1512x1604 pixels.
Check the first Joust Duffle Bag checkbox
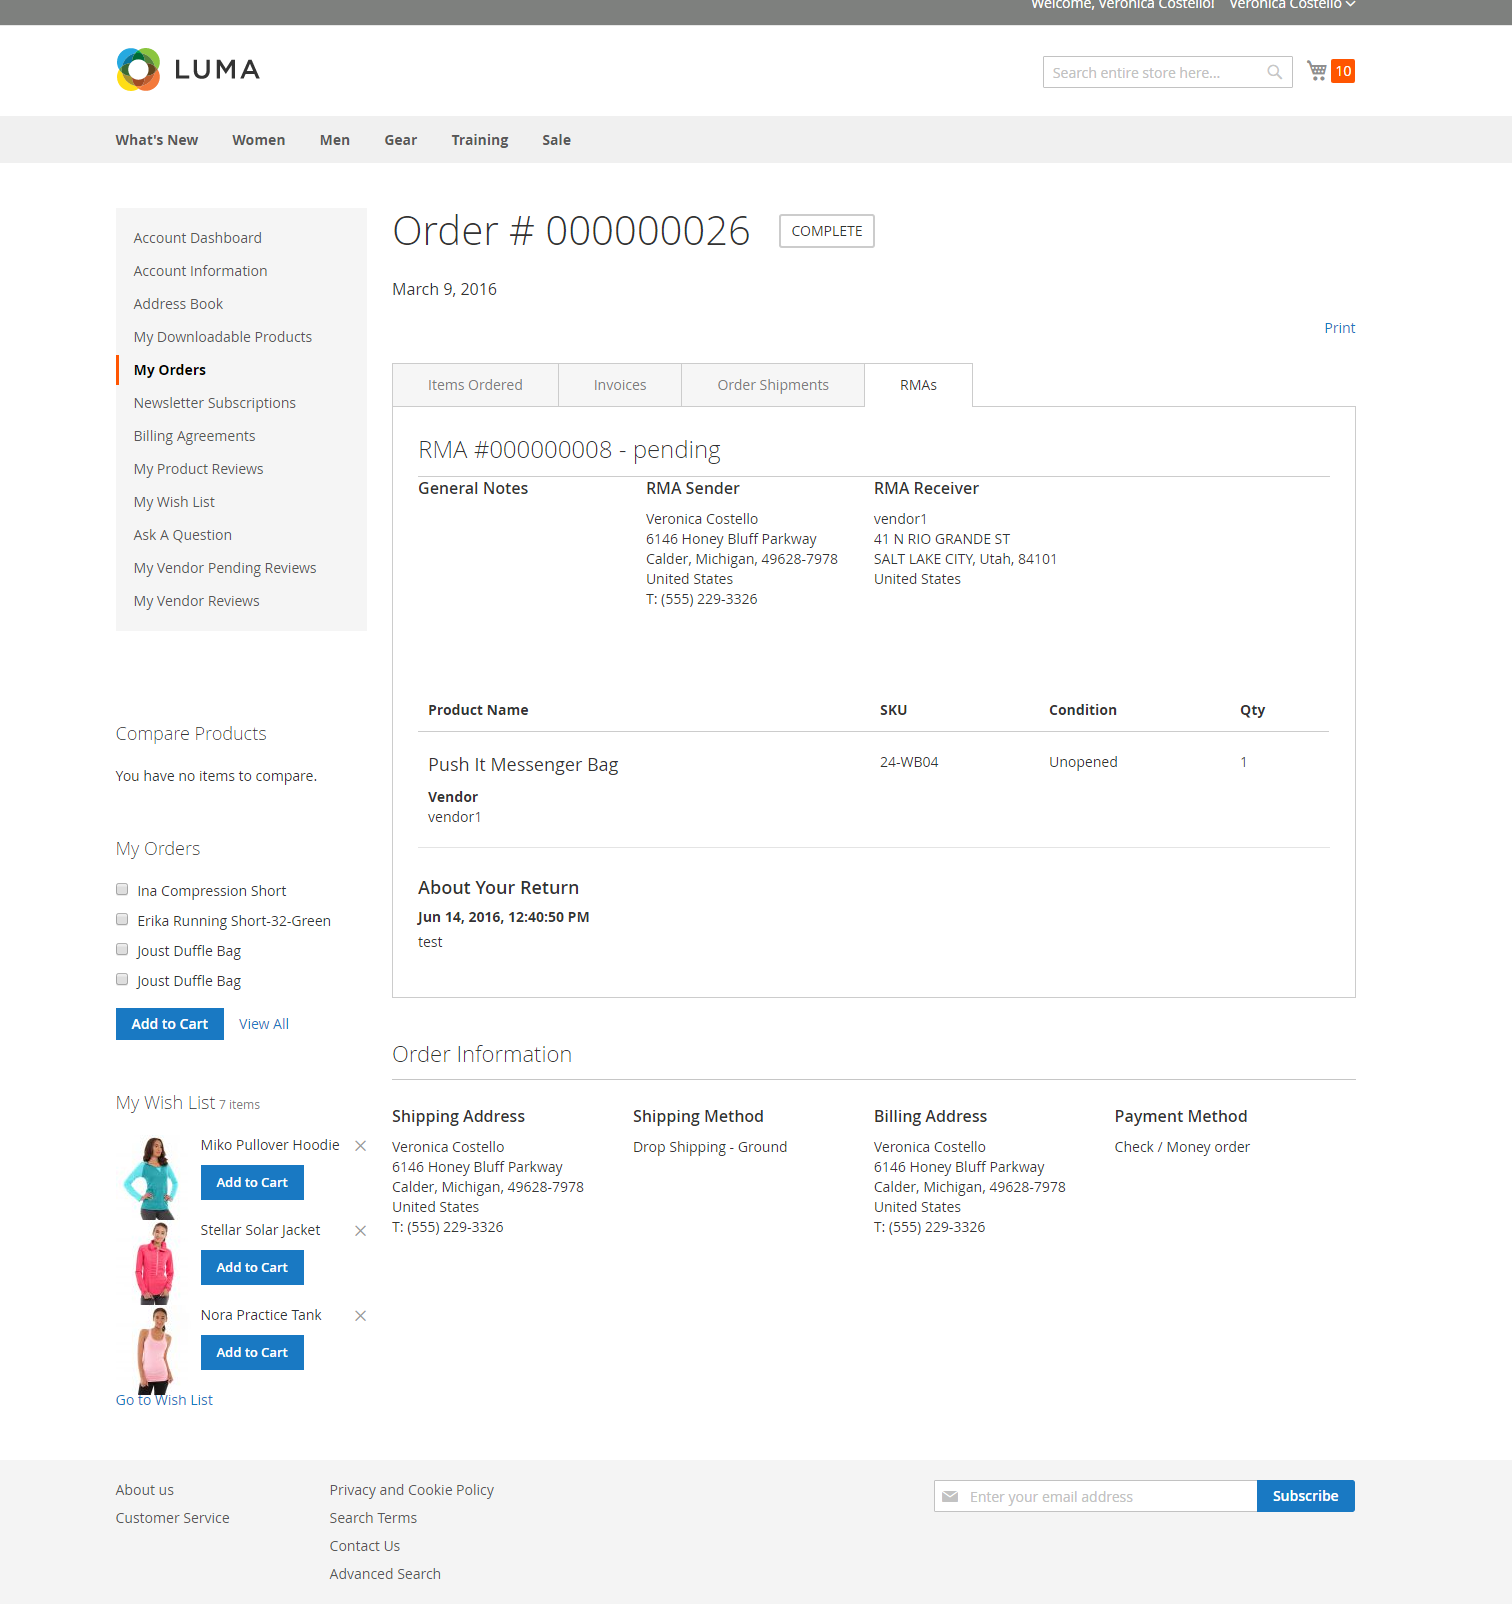click(122, 949)
